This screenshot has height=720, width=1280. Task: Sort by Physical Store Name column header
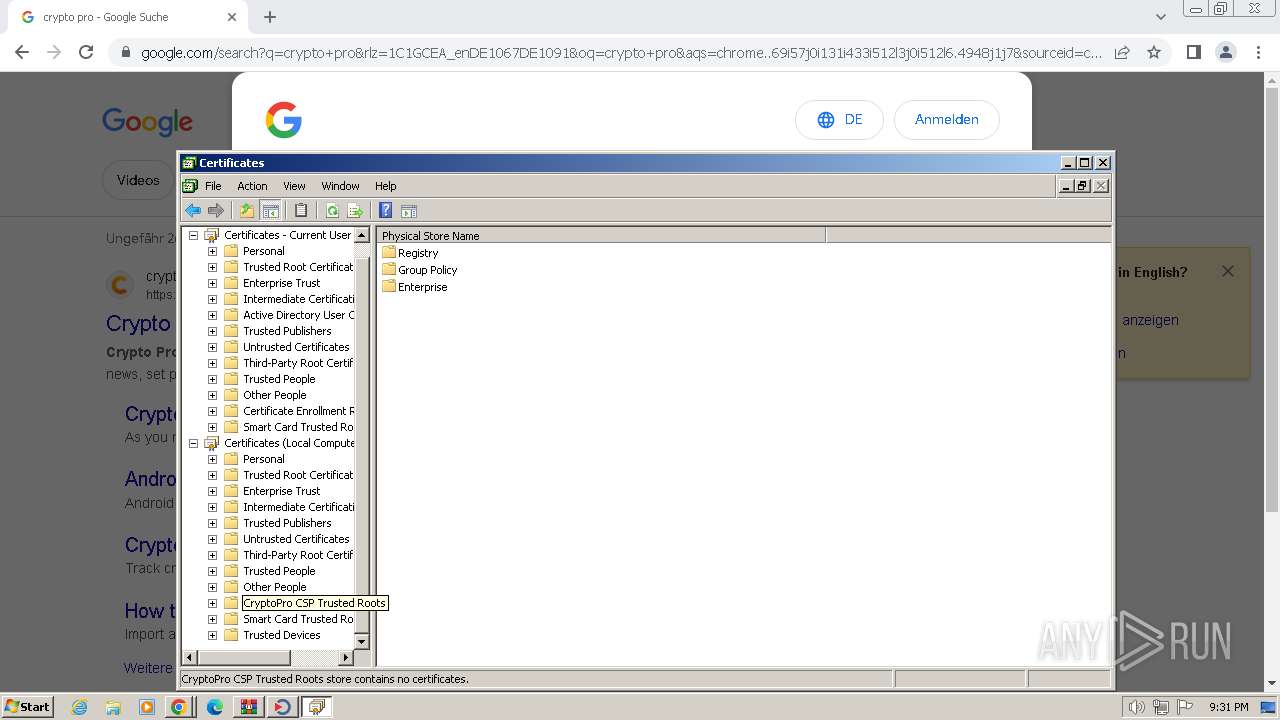(601, 235)
